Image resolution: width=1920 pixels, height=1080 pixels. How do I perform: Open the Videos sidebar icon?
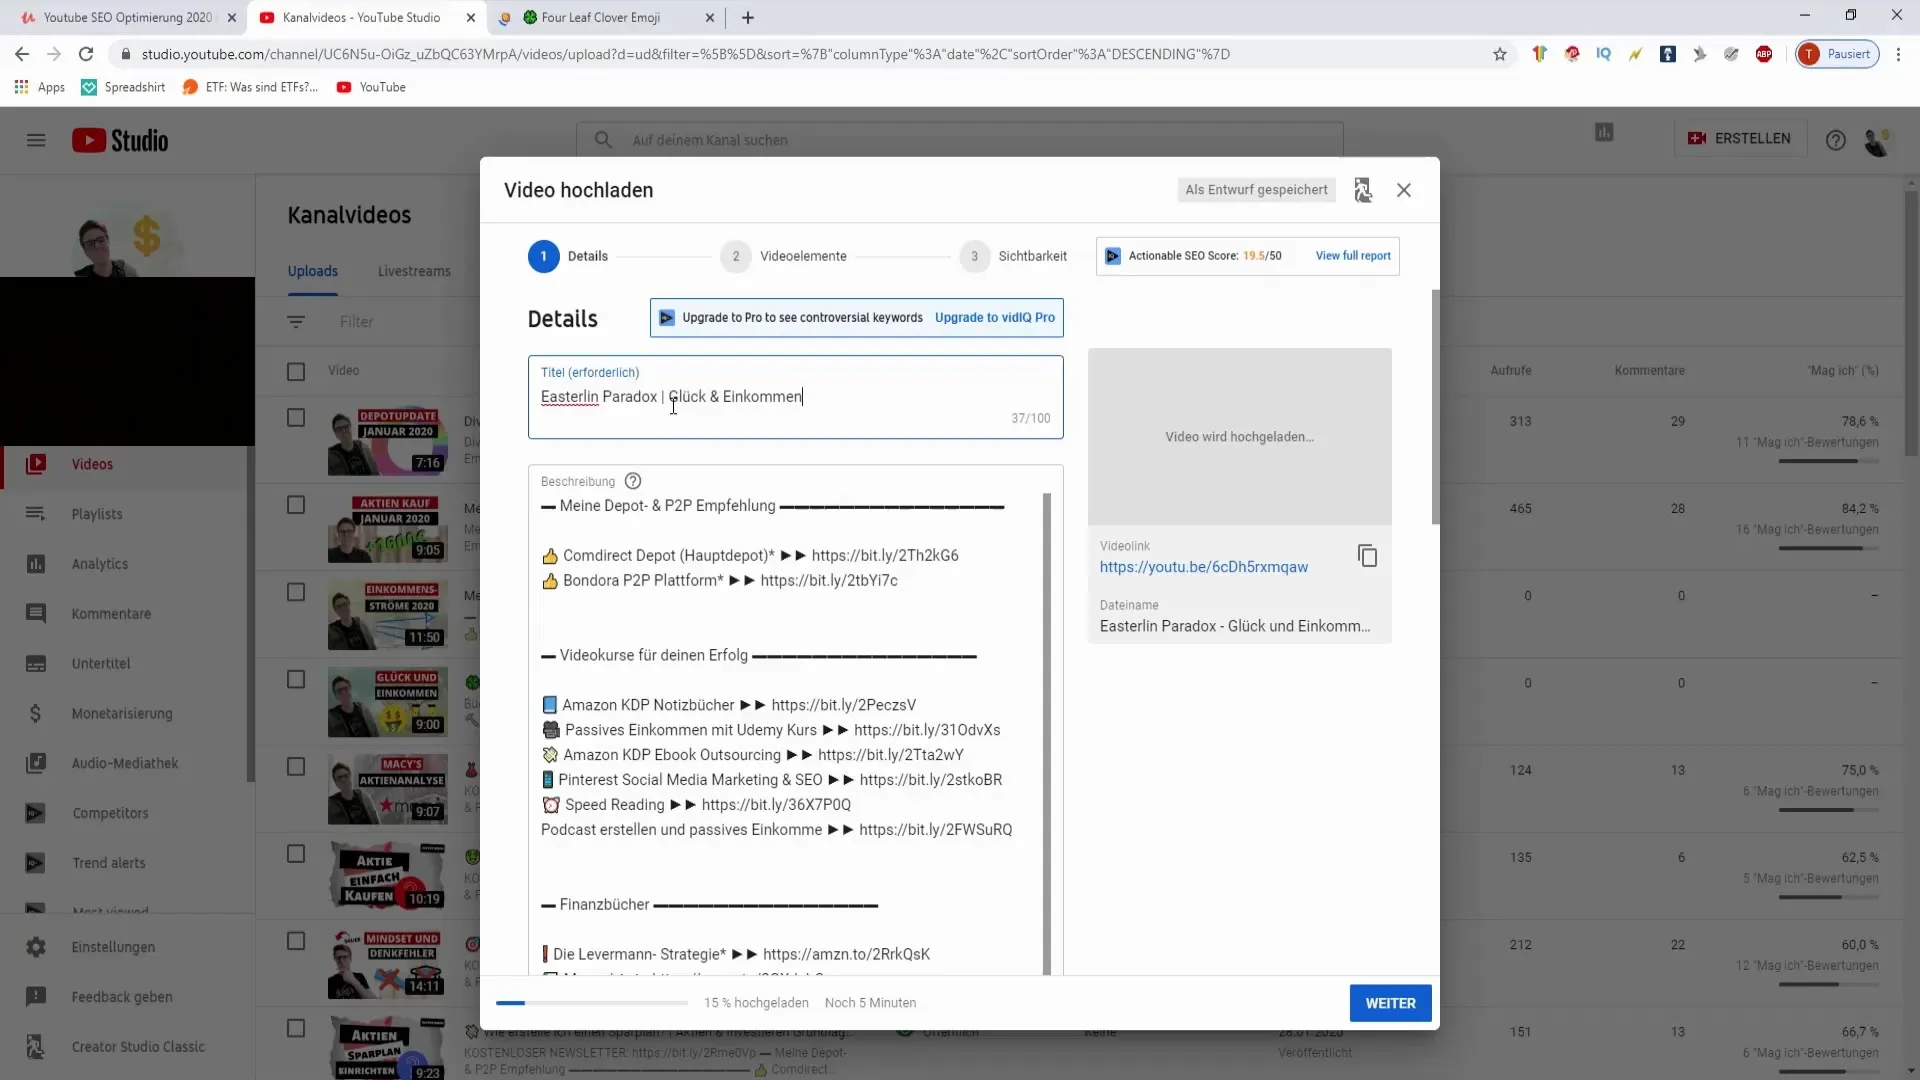pos(36,464)
